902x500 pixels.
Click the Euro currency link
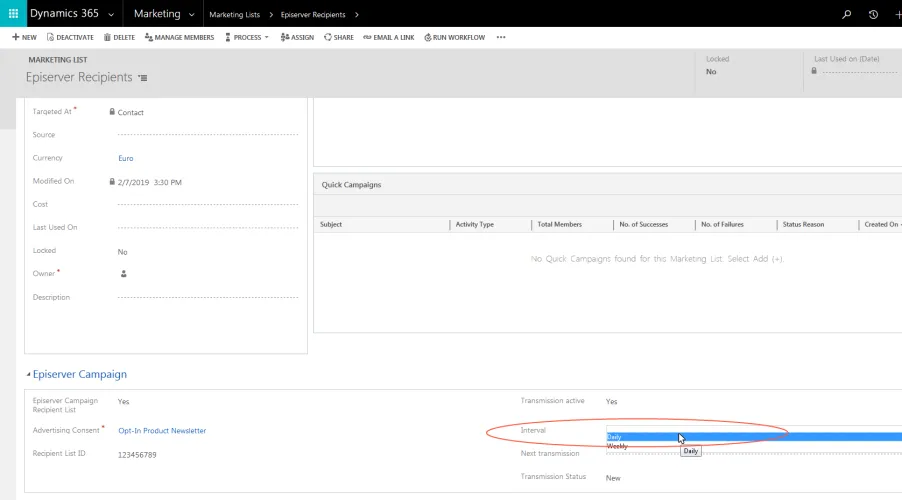pyautogui.click(x=125, y=158)
